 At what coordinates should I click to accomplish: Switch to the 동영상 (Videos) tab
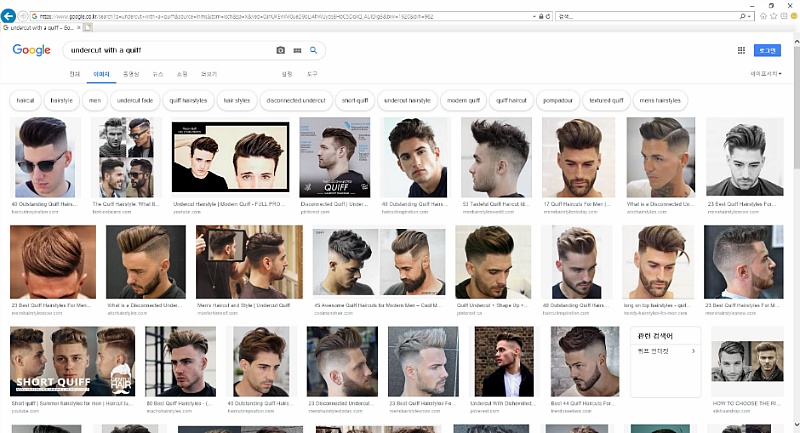pyautogui.click(x=131, y=74)
